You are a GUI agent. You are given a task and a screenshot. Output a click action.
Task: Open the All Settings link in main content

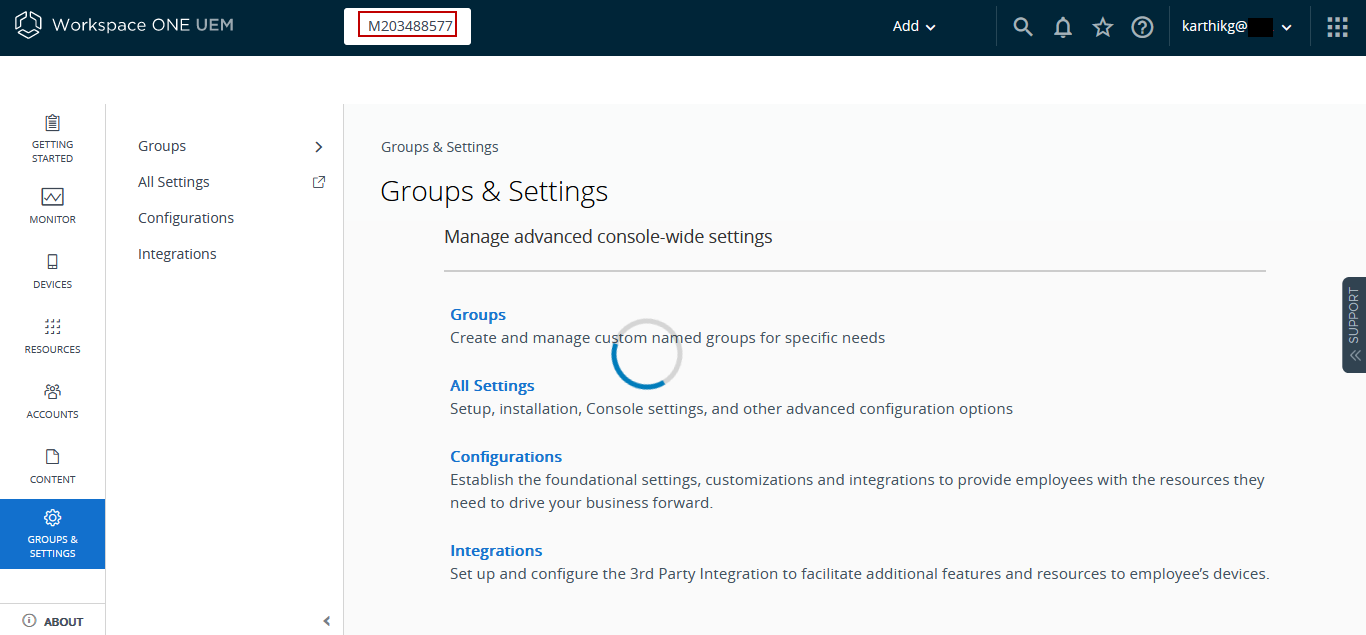click(x=492, y=386)
